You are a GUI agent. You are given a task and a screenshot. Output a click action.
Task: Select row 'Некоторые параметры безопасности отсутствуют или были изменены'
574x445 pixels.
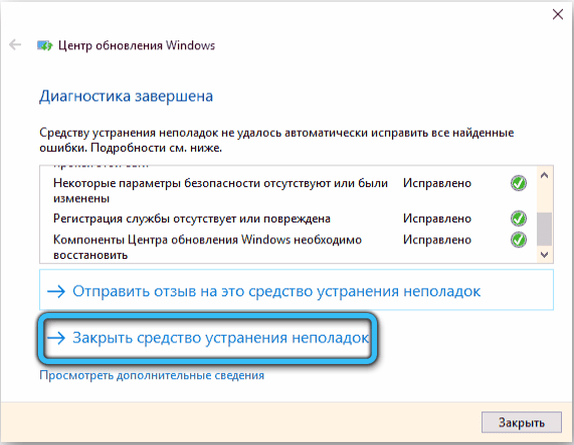pos(290,190)
